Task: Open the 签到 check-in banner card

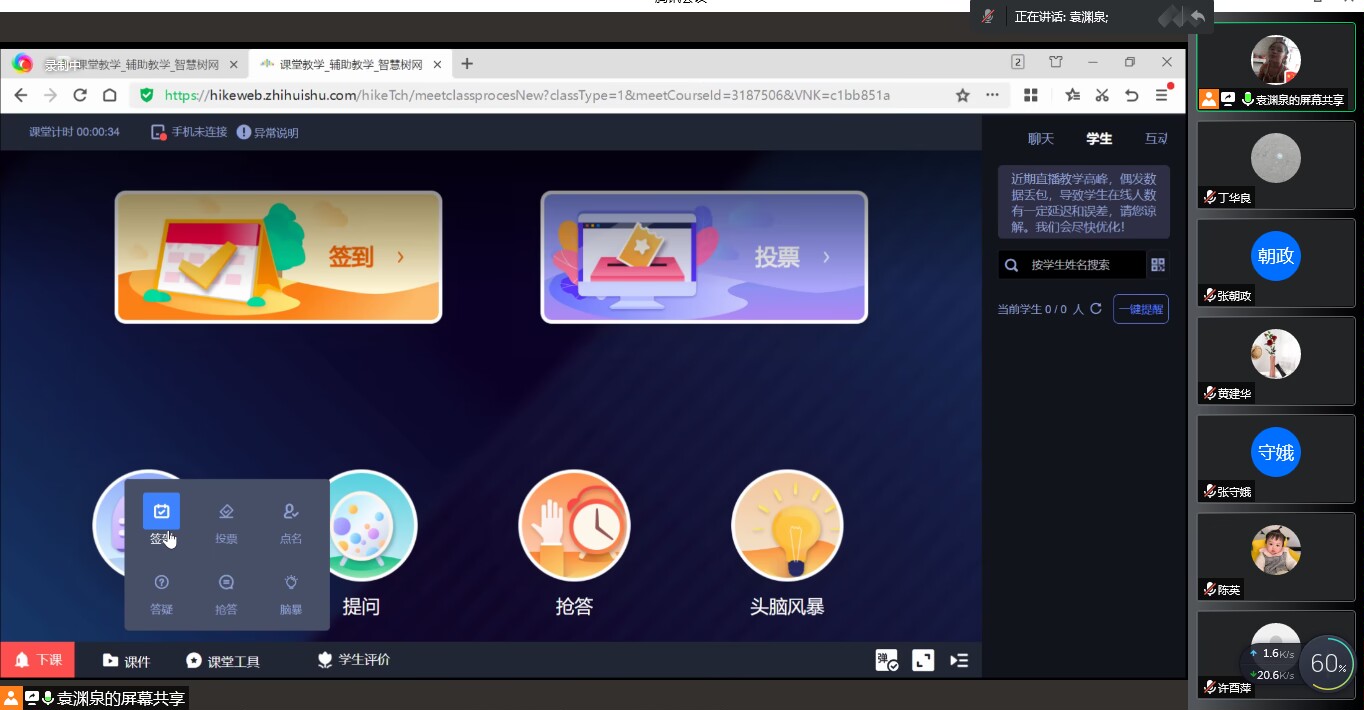Action: coord(278,257)
